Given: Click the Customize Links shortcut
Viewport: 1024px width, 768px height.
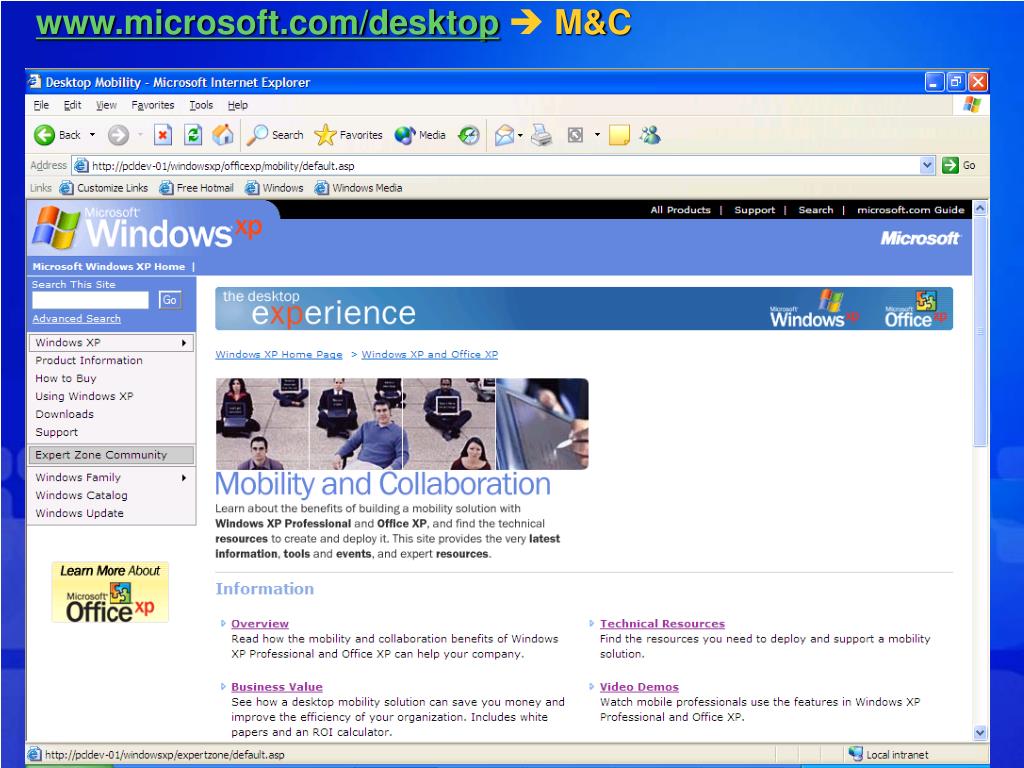Looking at the screenshot, I should (x=104, y=188).
